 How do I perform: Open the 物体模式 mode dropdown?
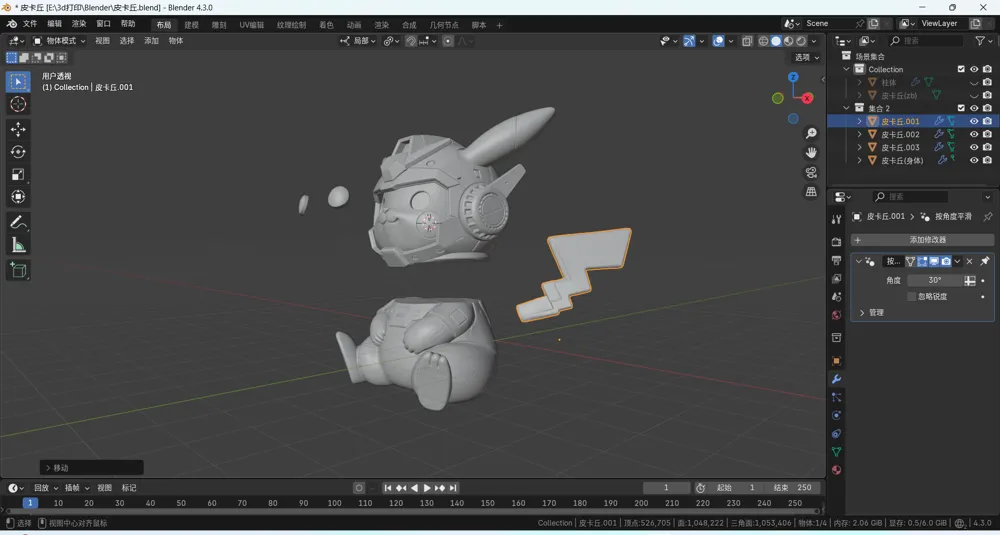click(59, 41)
